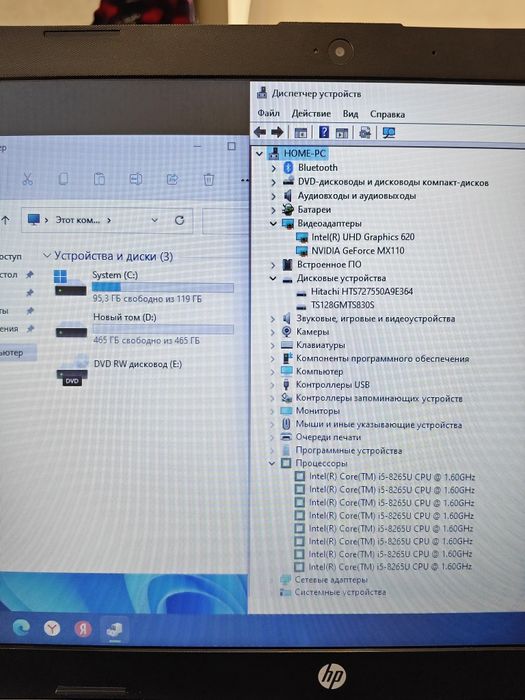
Task: Select the Программные устройства category
Action: [x=349, y=450]
